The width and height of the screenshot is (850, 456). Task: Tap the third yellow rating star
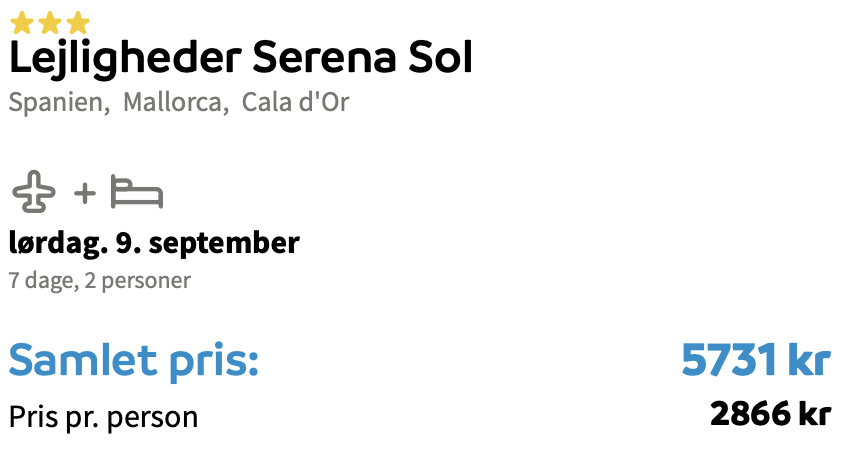[x=78, y=23]
